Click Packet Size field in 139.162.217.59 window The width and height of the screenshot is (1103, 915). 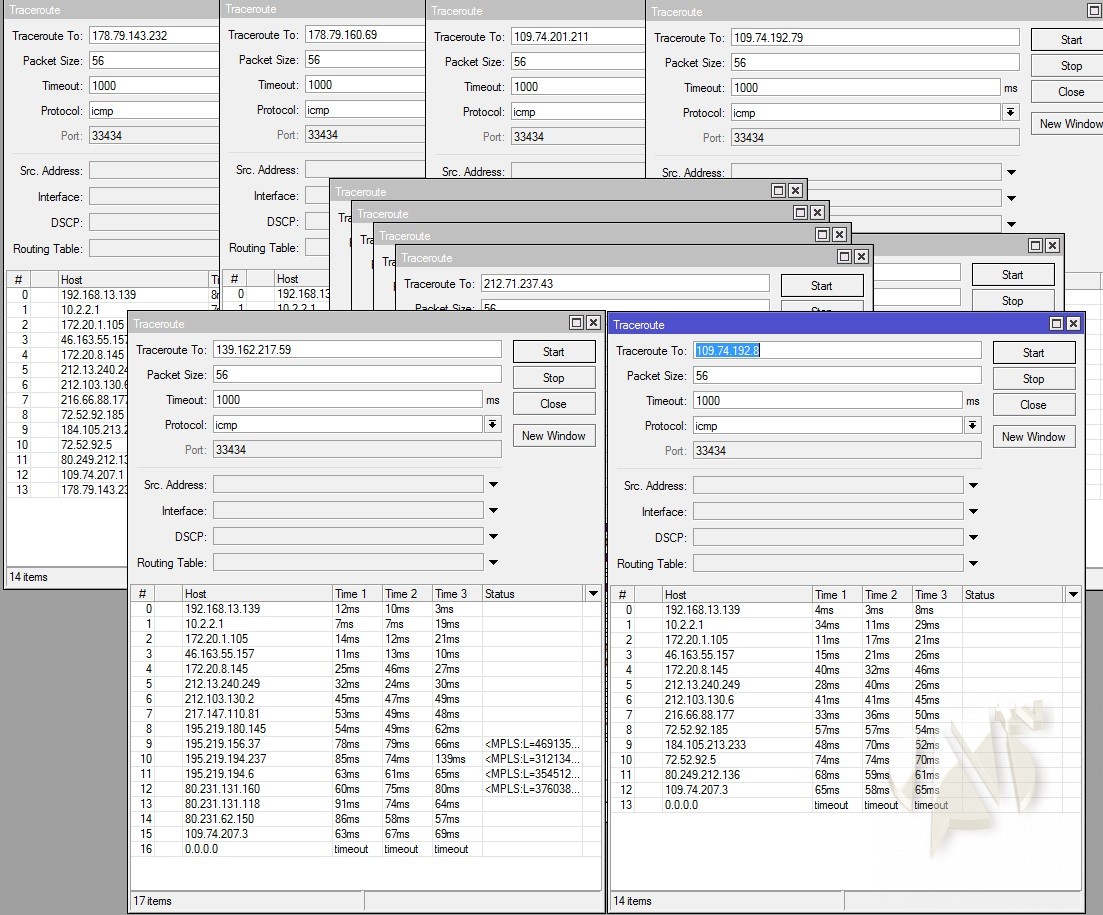coord(356,375)
